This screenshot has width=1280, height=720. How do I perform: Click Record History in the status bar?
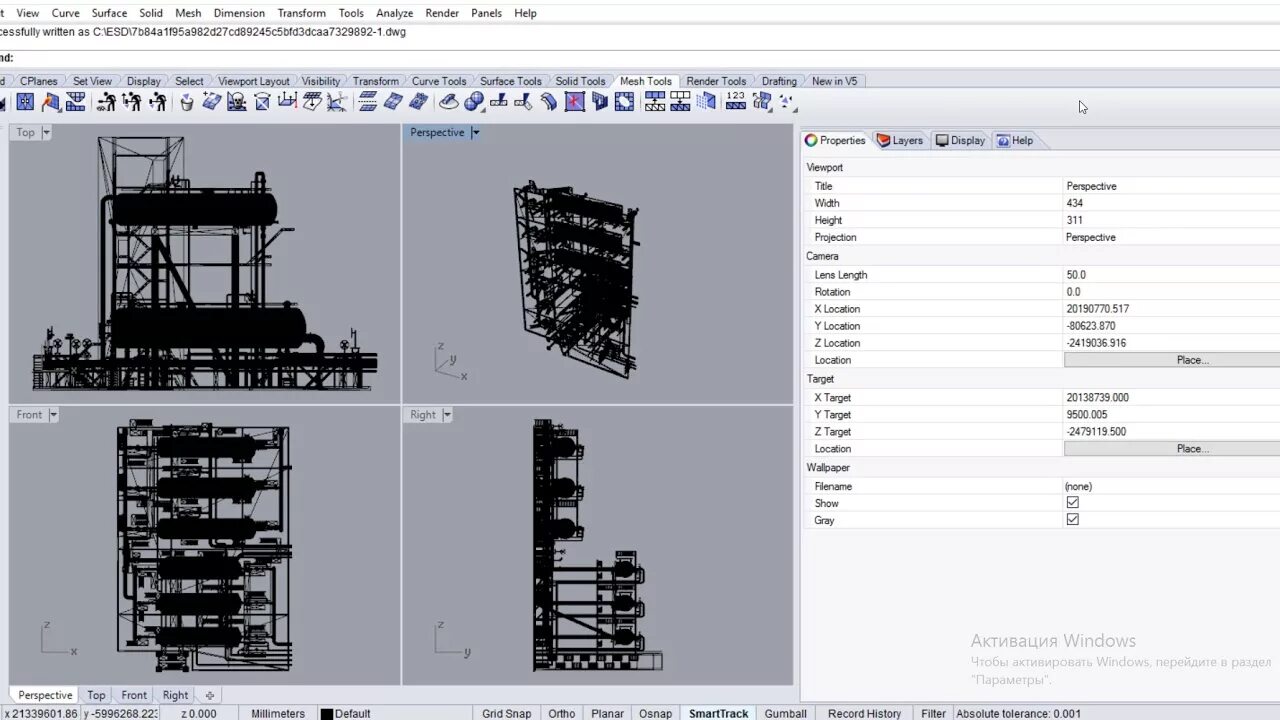coord(865,713)
